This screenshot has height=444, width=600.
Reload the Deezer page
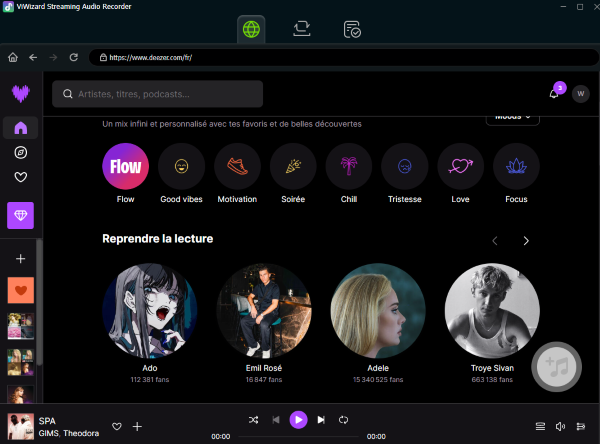[x=73, y=57]
